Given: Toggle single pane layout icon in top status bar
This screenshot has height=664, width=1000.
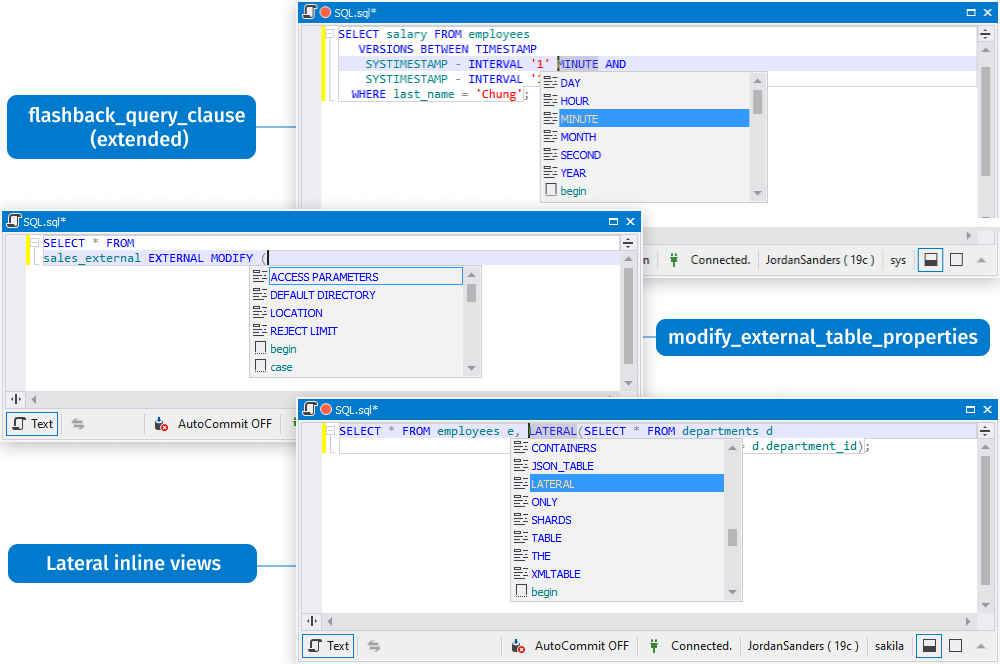Looking at the screenshot, I should [957, 260].
